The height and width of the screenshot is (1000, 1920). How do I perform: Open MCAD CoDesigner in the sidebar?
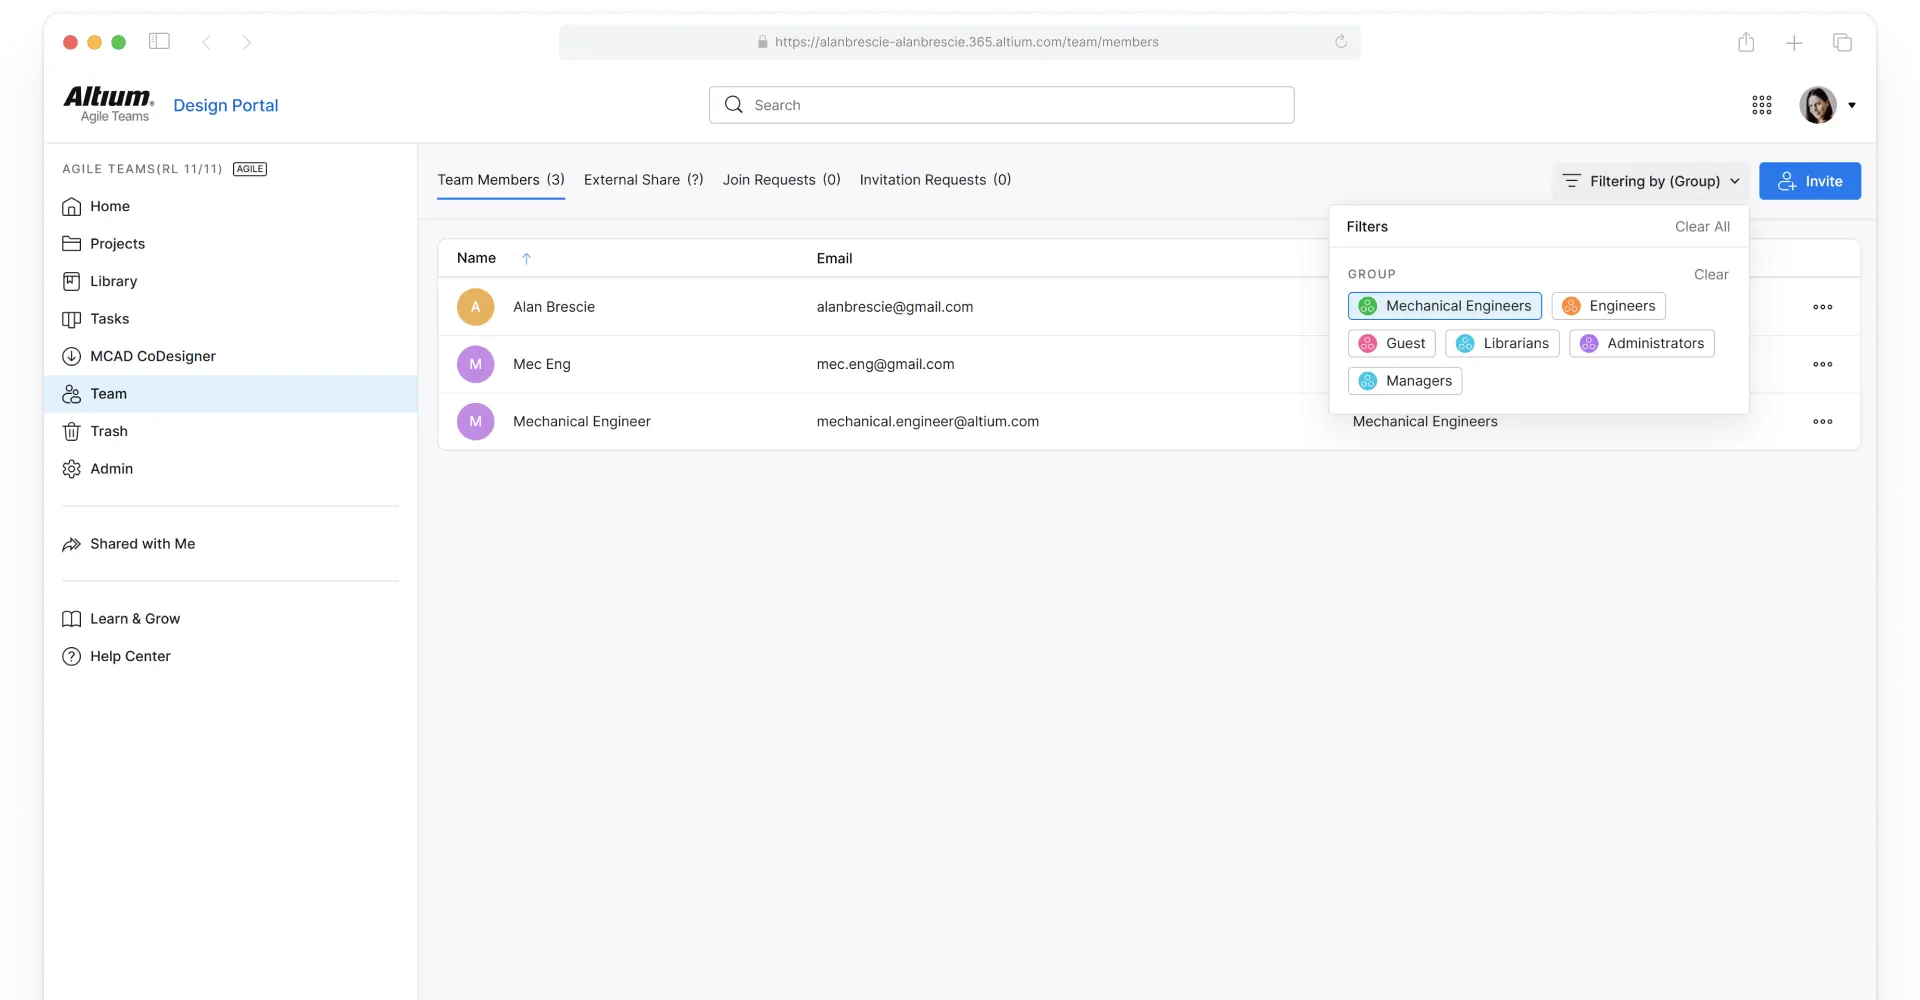coord(230,356)
